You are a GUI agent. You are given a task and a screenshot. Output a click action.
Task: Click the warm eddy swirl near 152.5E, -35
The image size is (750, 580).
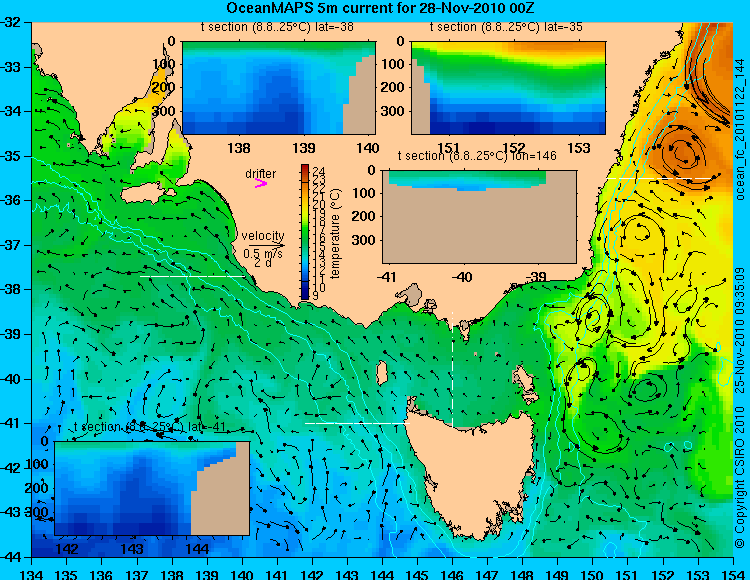click(x=683, y=152)
